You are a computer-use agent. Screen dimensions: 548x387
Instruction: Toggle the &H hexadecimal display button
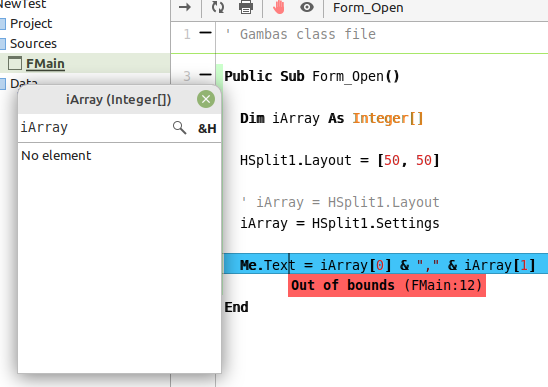click(x=207, y=129)
